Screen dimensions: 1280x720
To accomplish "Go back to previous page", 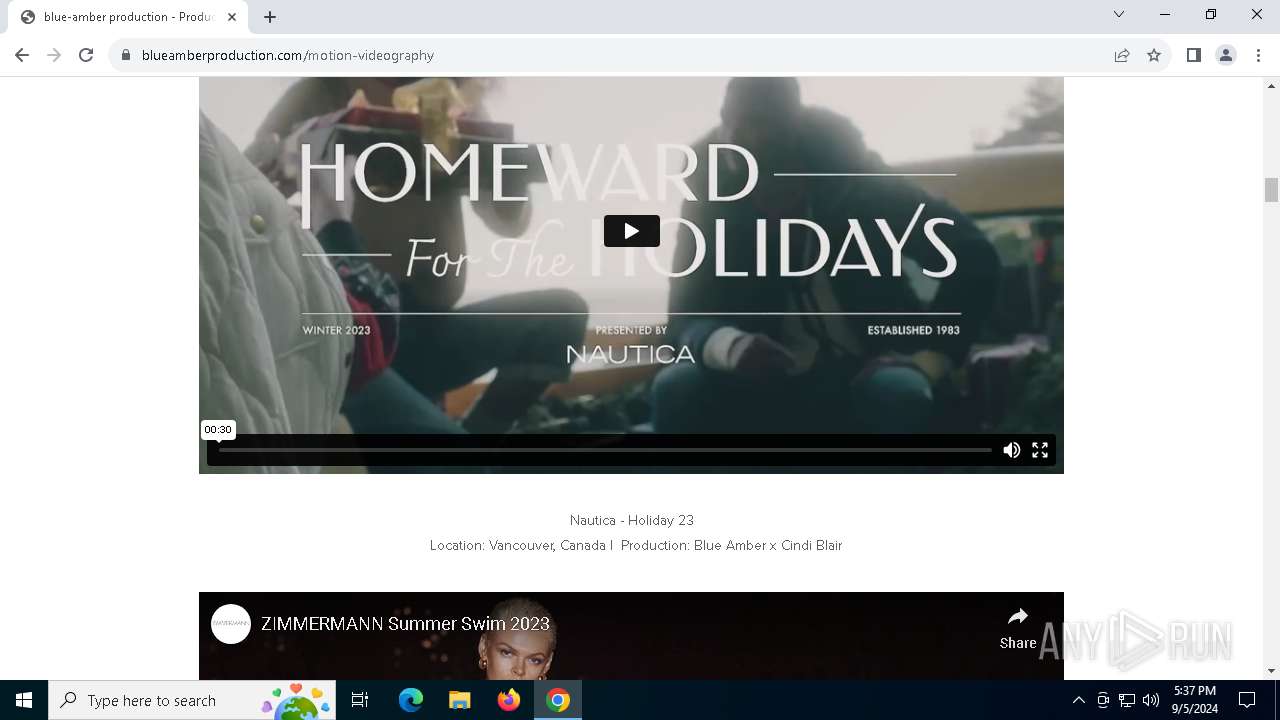I will 22,55.
